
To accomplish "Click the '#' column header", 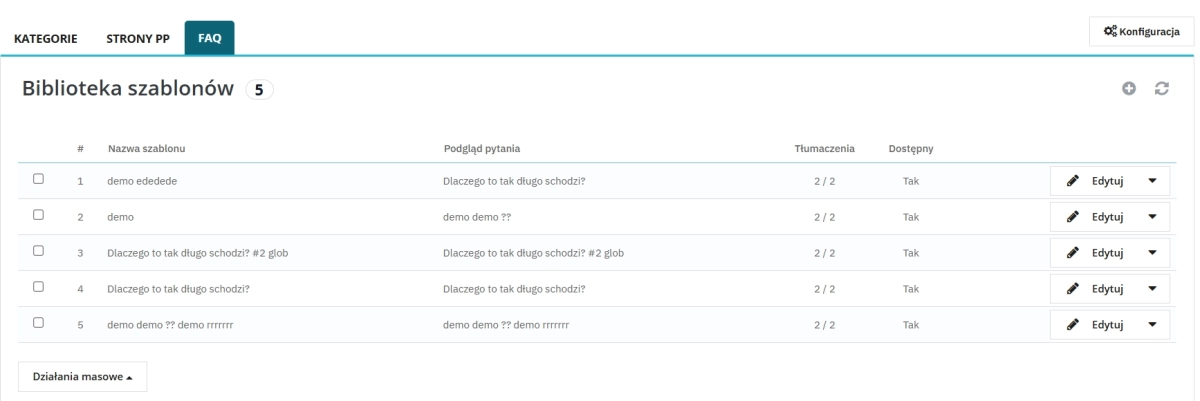I will [x=80, y=149].
